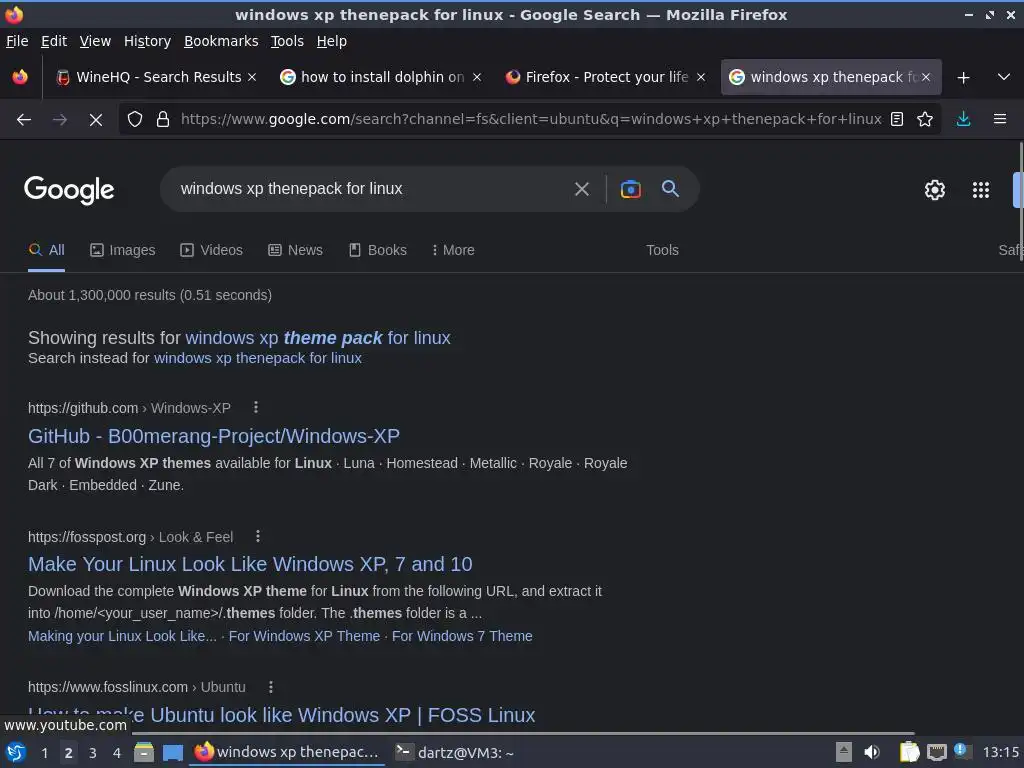Click the URL address bar

[530, 120]
